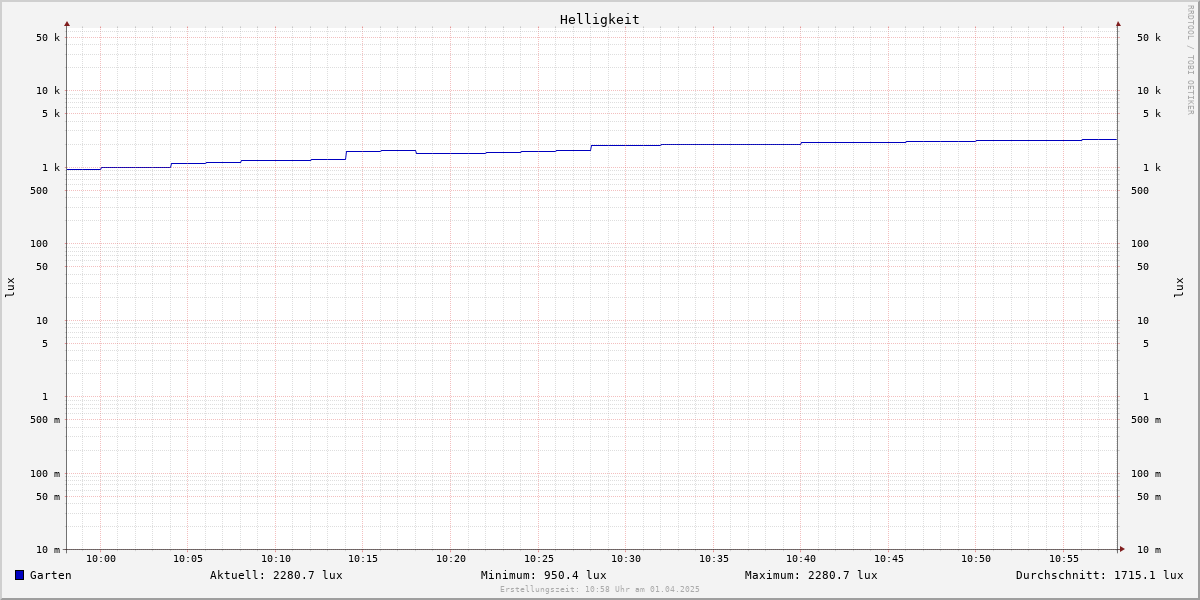Click the '50 k' label on left axis

click(48, 38)
